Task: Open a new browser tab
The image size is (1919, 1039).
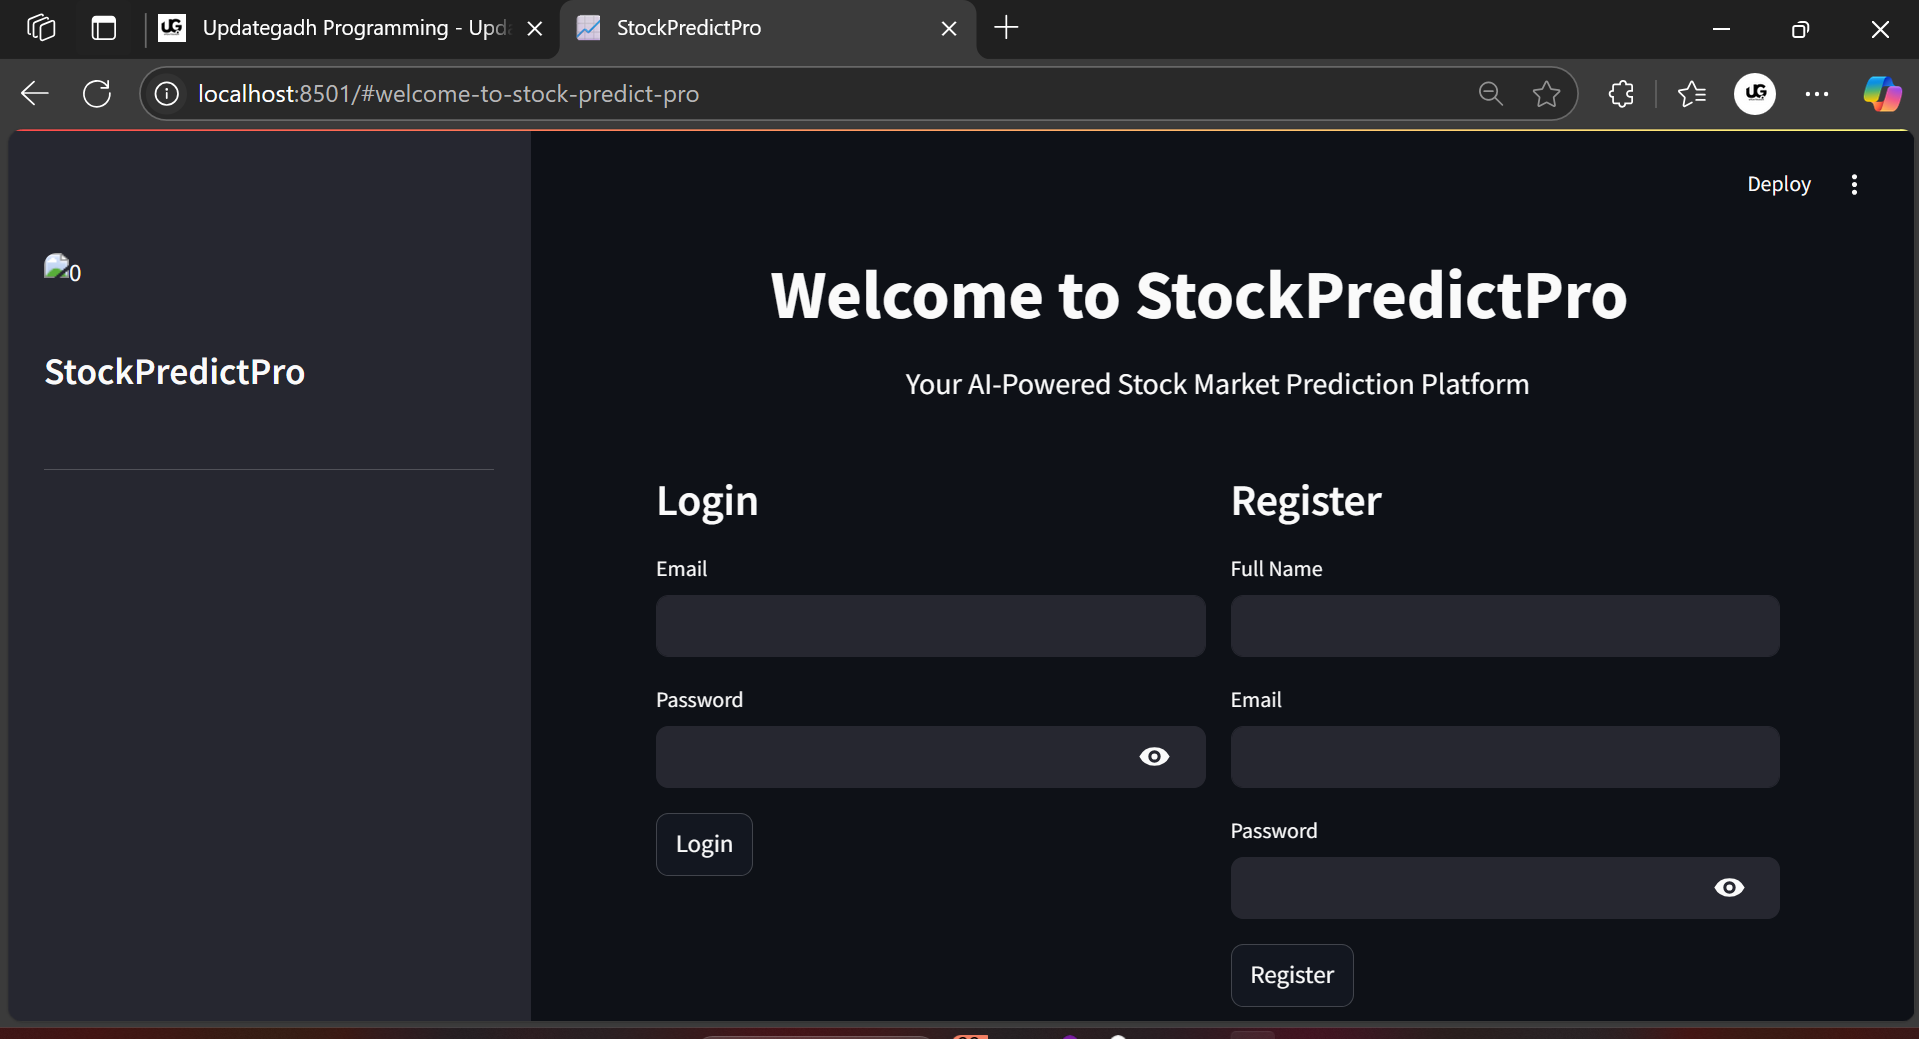Action: [x=1006, y=28]
